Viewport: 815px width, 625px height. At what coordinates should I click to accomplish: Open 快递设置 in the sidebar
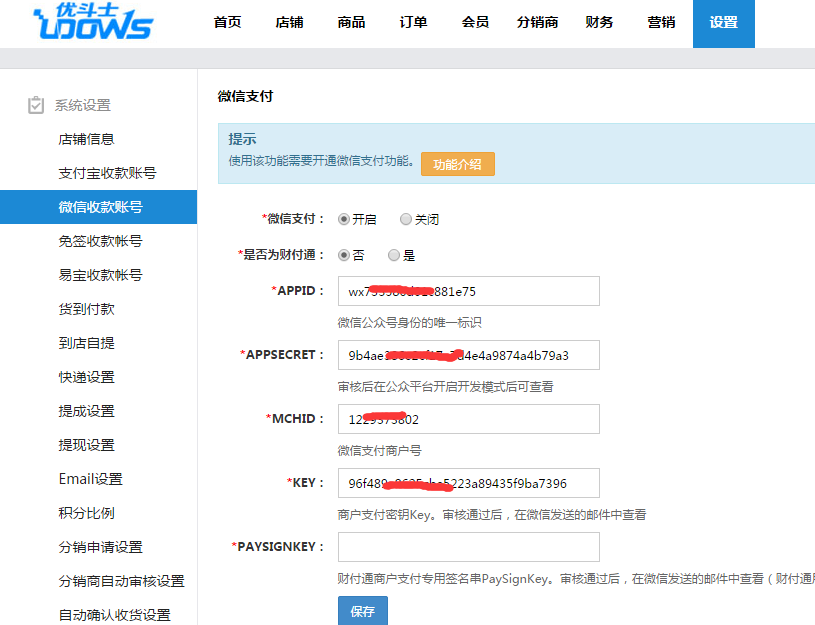(87, 377)
